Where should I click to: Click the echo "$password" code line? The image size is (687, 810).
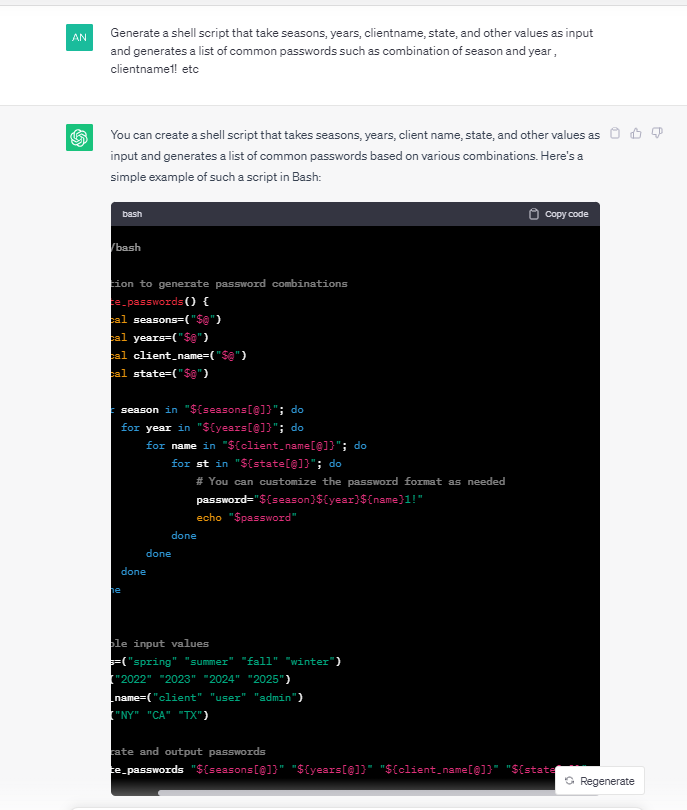247,517
